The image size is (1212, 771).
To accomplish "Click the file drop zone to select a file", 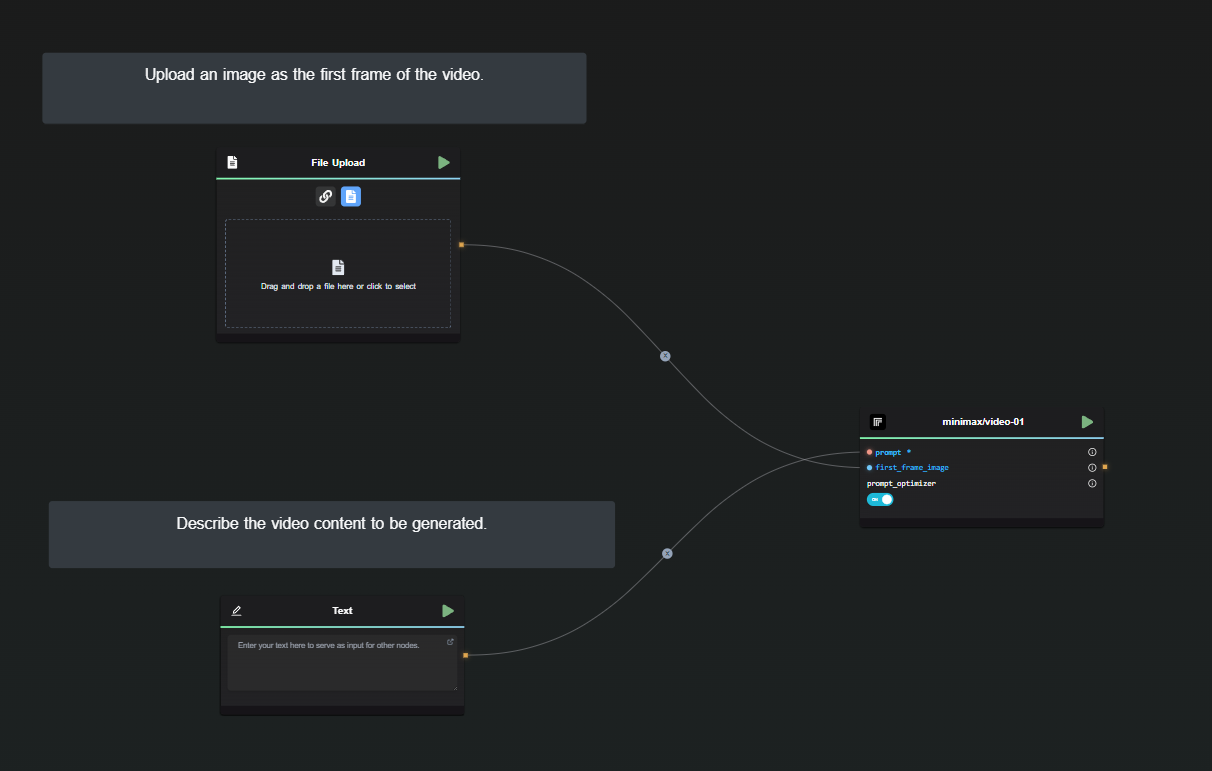I will click(338, 273).
